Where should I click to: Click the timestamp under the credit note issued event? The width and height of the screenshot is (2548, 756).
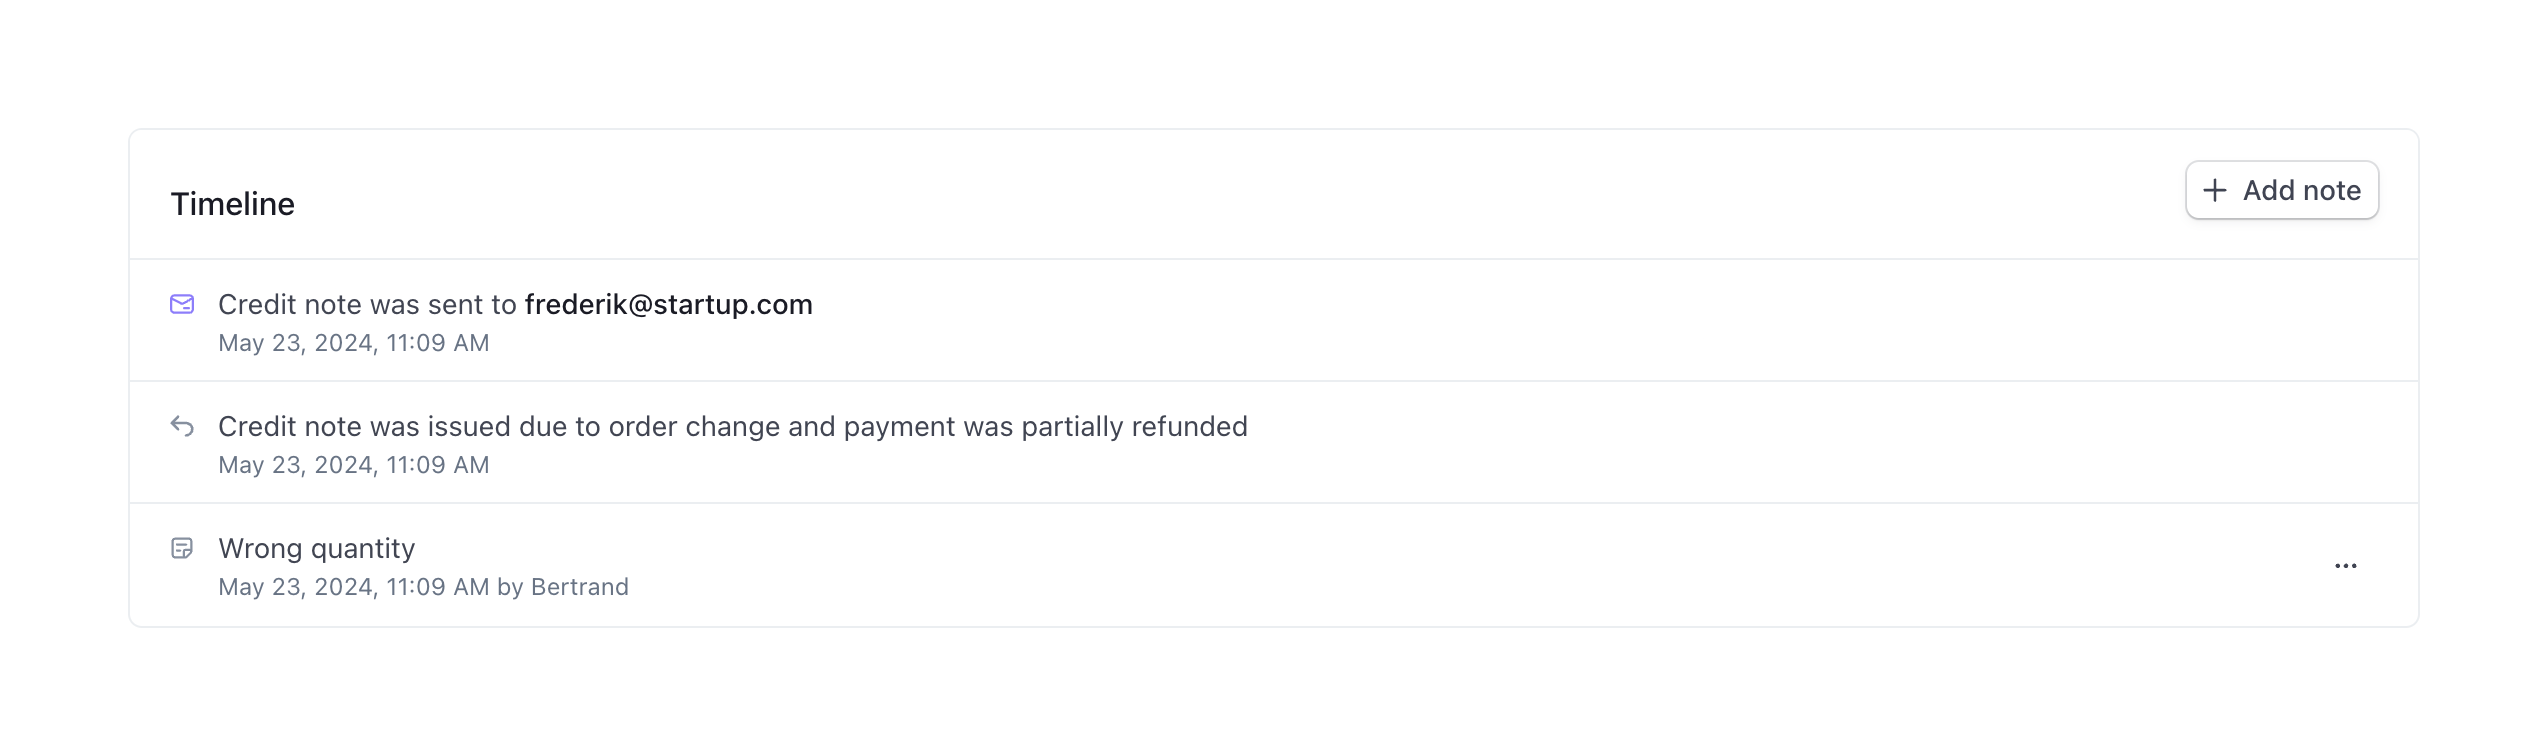pos(353,465)
